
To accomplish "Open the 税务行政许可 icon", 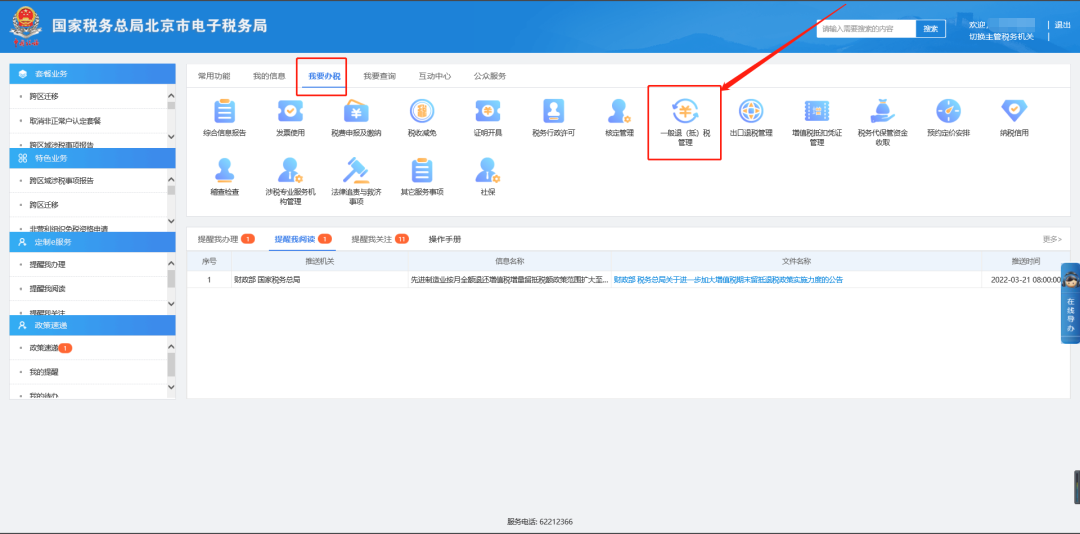I will pyautogui.click(x=553, y=111).
